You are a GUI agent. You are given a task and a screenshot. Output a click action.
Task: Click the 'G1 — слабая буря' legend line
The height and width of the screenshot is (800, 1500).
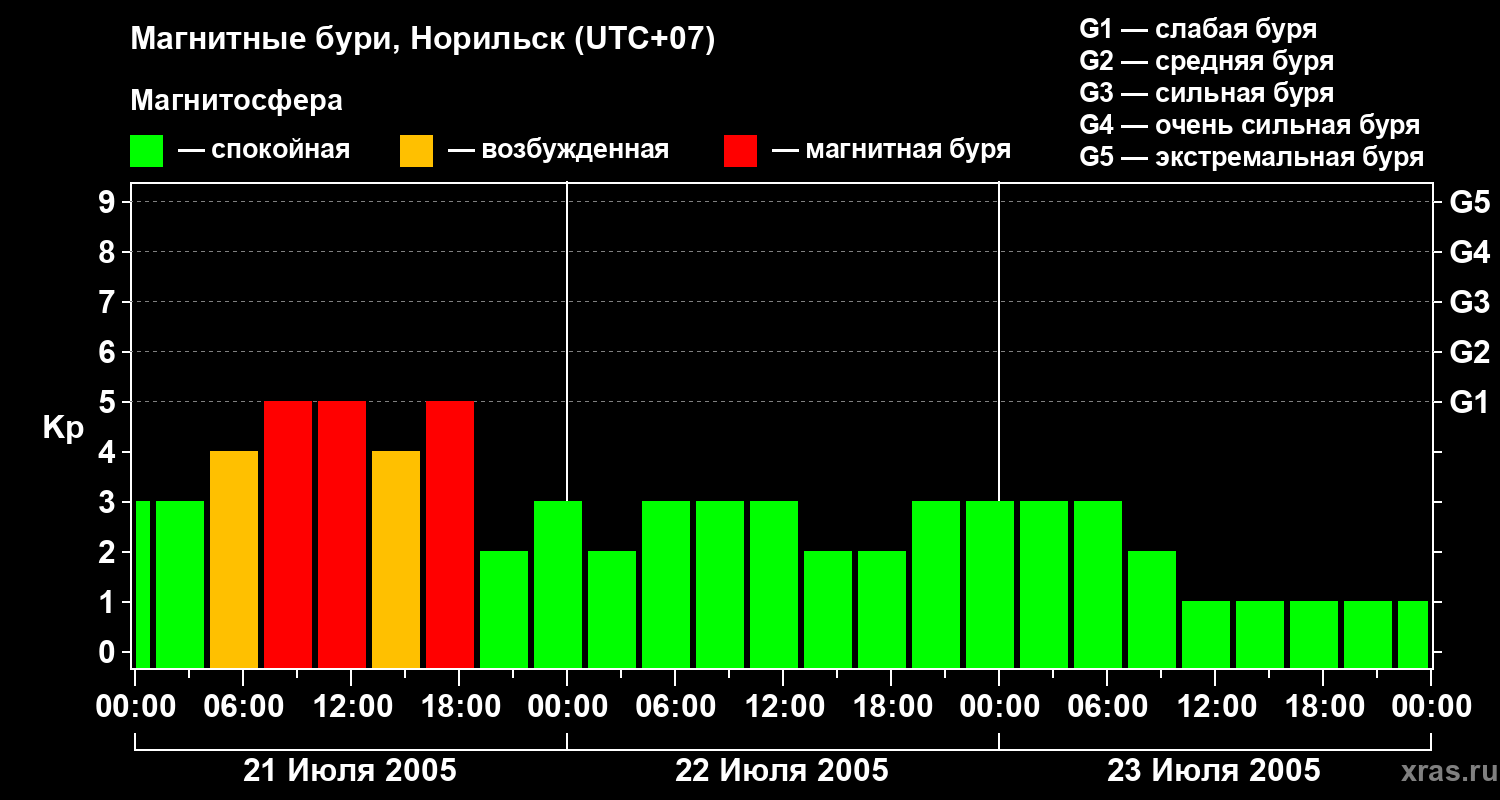tap(1199, 29)
